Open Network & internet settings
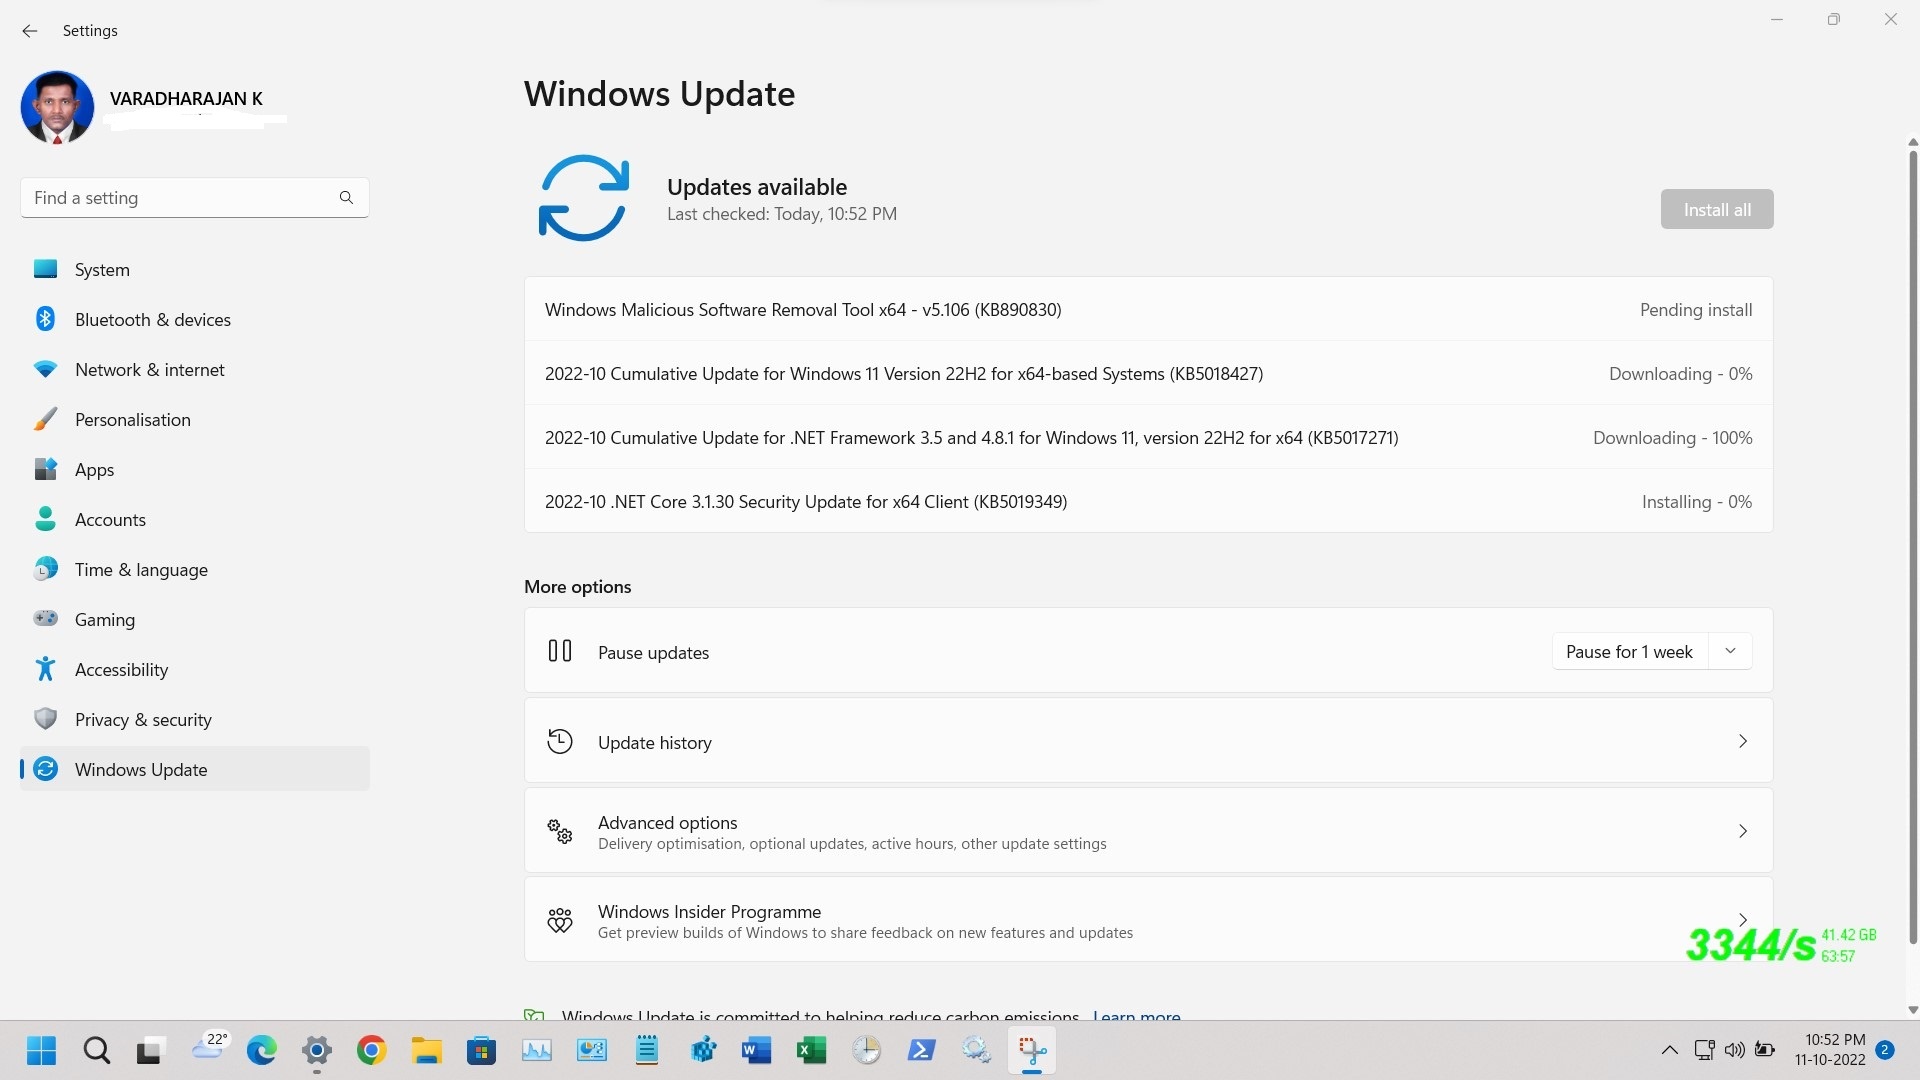 [x=149, y=369]
